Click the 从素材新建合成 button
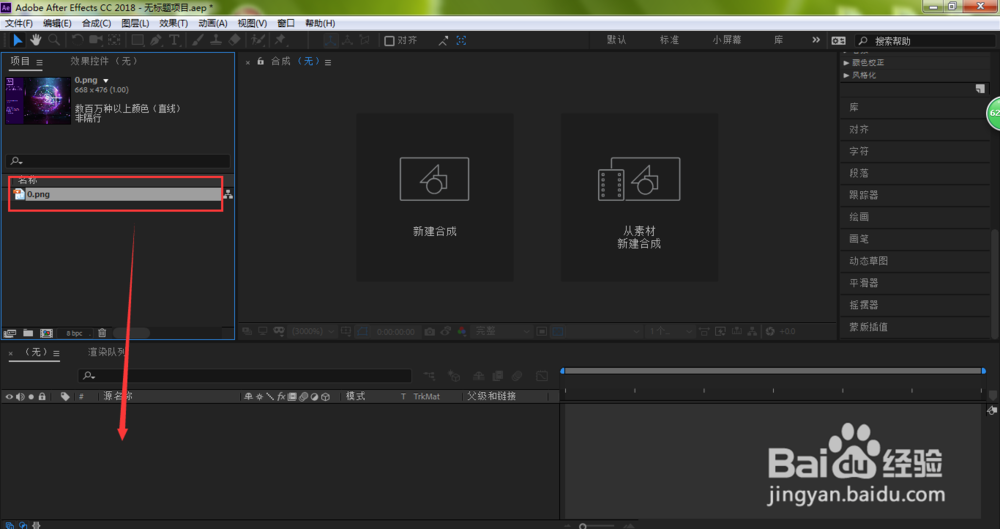 pyautogui.click(x=639, y=197)
